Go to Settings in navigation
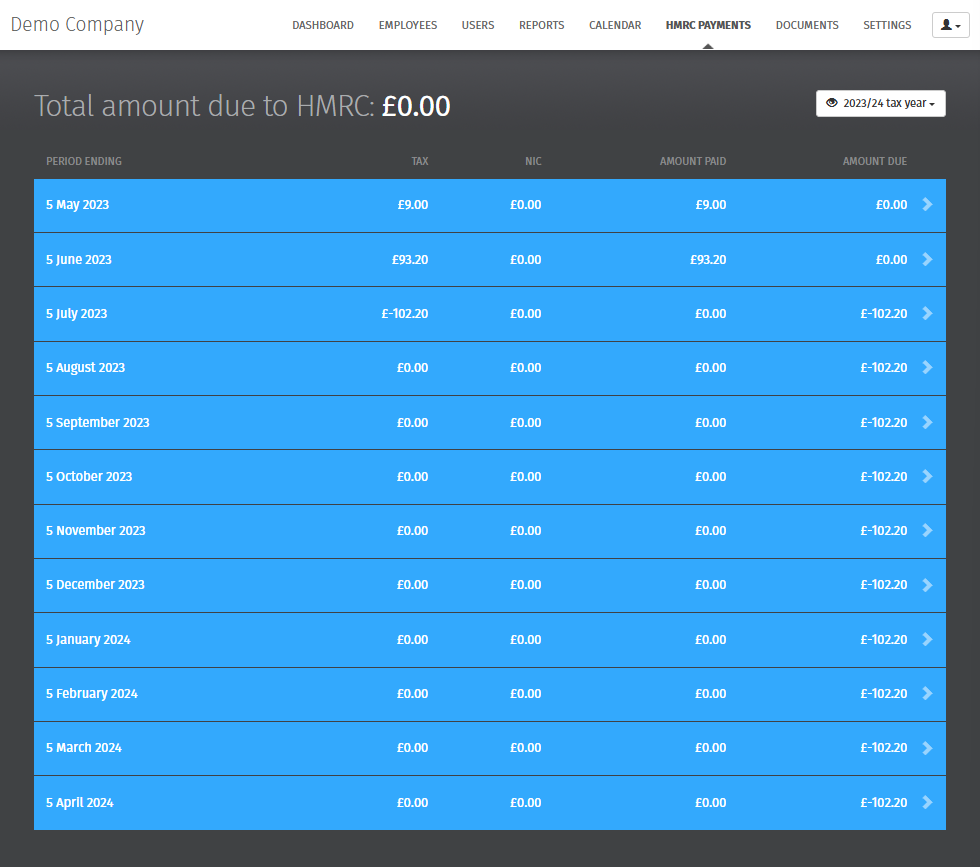This screenshot has height=867, width=980. (x=887, y=25)
